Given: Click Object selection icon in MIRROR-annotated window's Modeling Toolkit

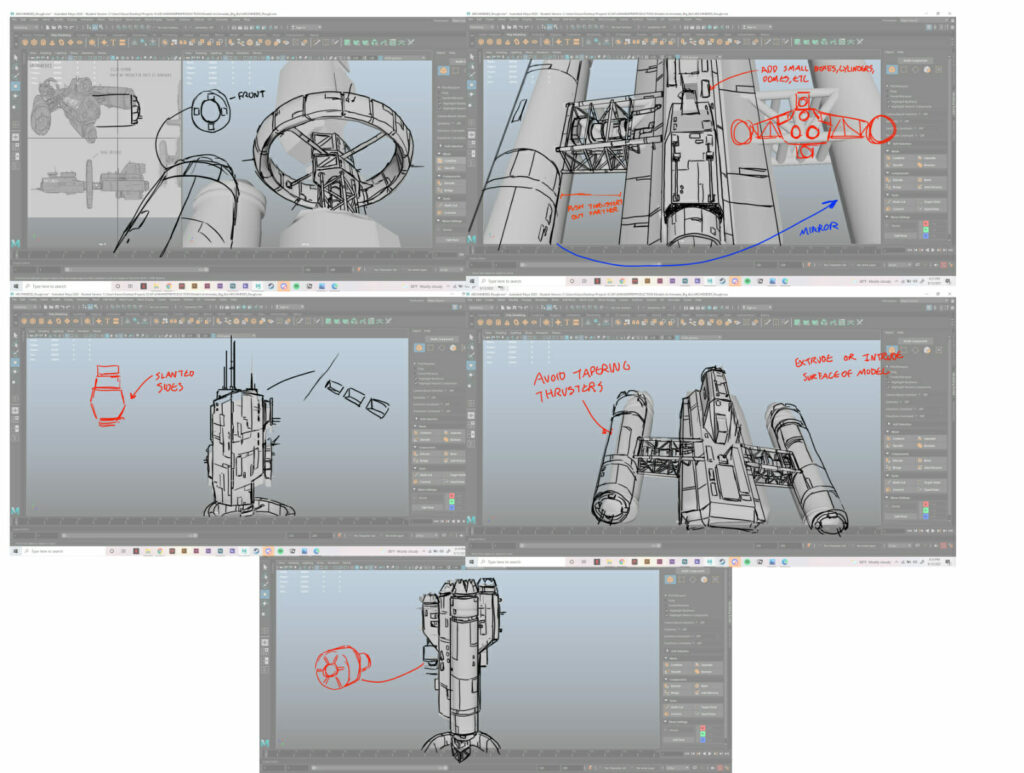Looking at the screenshot, I should point(893,69).
